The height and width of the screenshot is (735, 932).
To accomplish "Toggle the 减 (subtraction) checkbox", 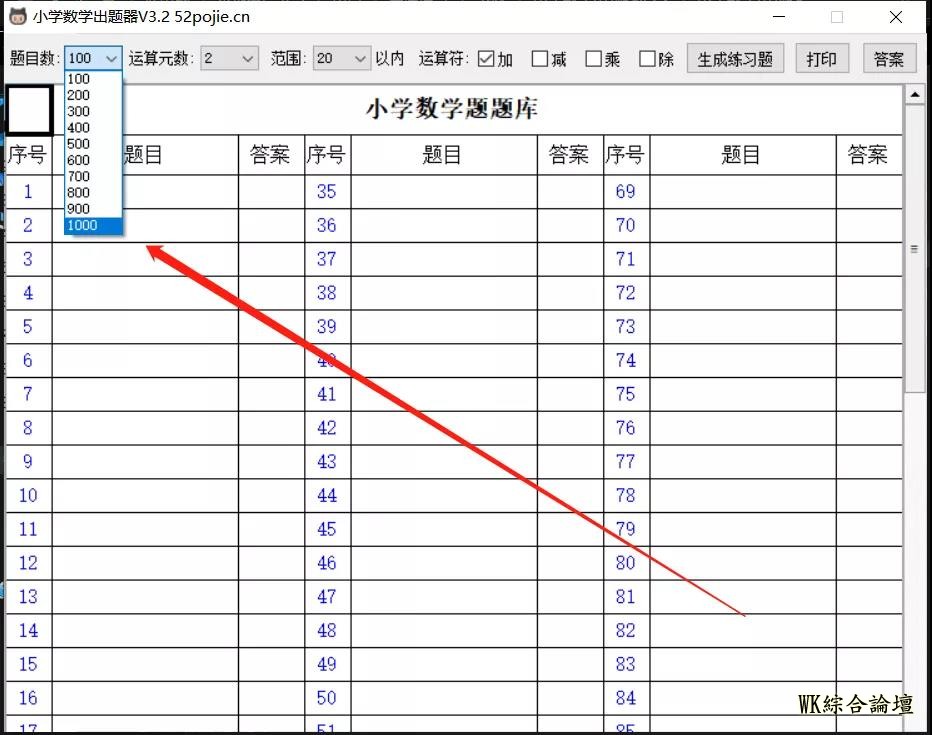I will [x=540, y=59].
